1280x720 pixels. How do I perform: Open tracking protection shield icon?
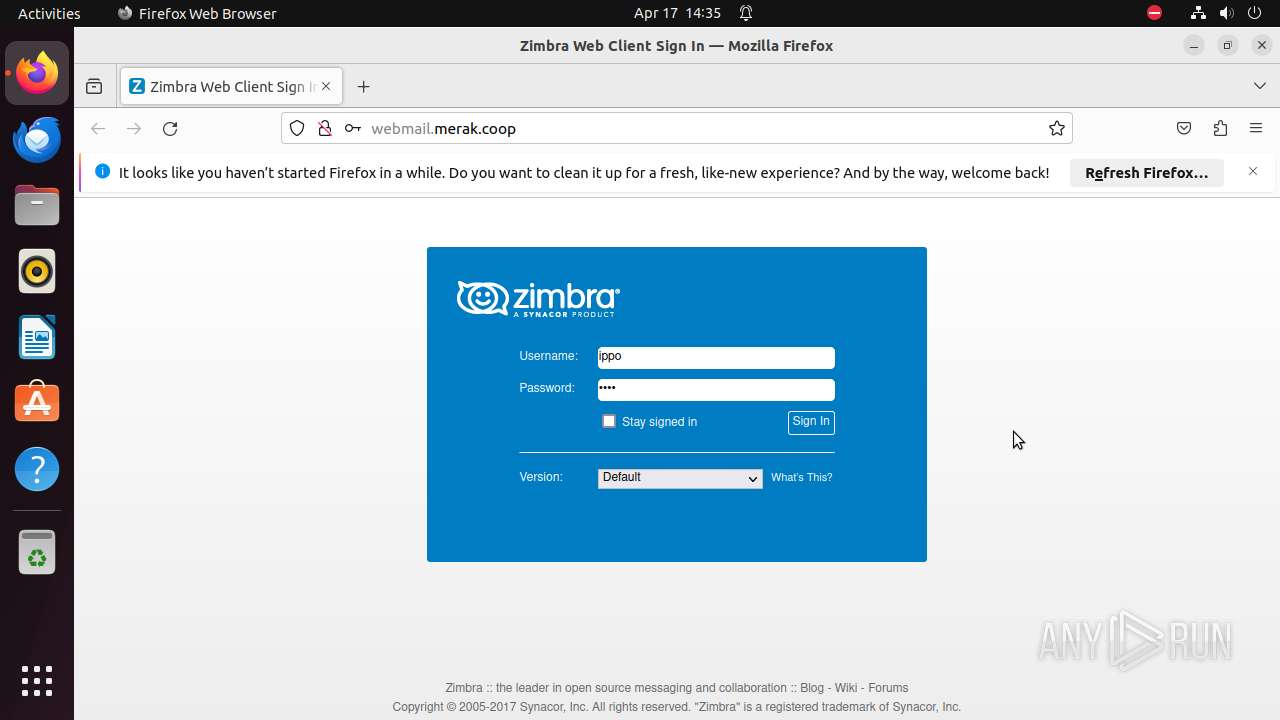tap(297, 128)
